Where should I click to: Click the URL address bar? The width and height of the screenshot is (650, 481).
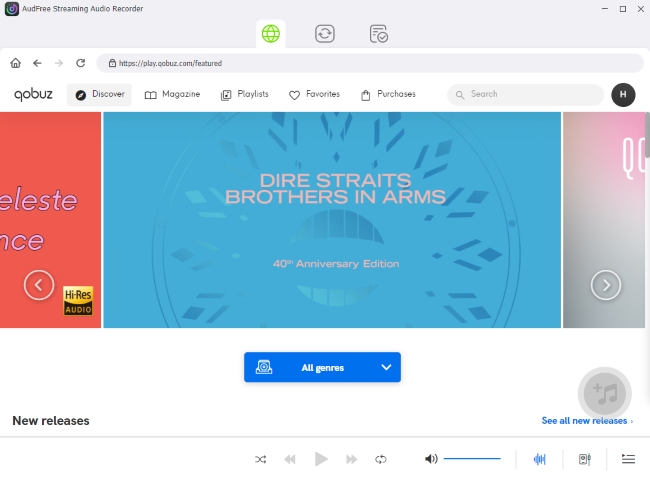370,63
